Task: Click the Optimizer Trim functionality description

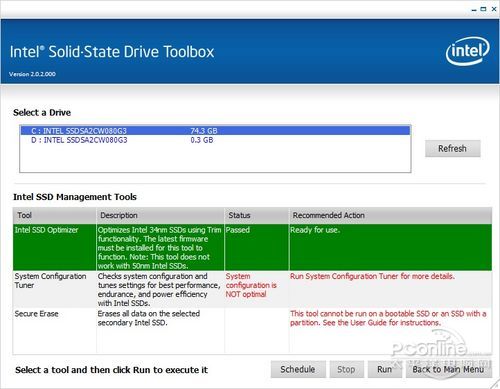Action: (160, 248)
